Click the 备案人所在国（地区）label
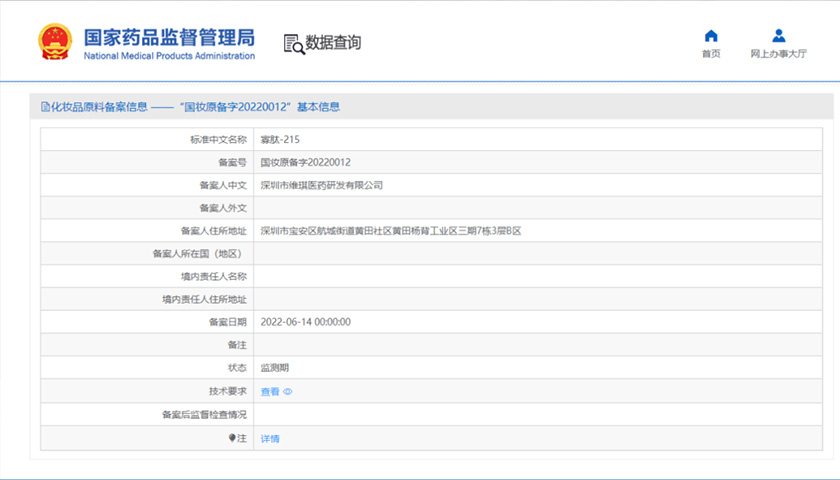The image size is (840, 480). [199, 253]
